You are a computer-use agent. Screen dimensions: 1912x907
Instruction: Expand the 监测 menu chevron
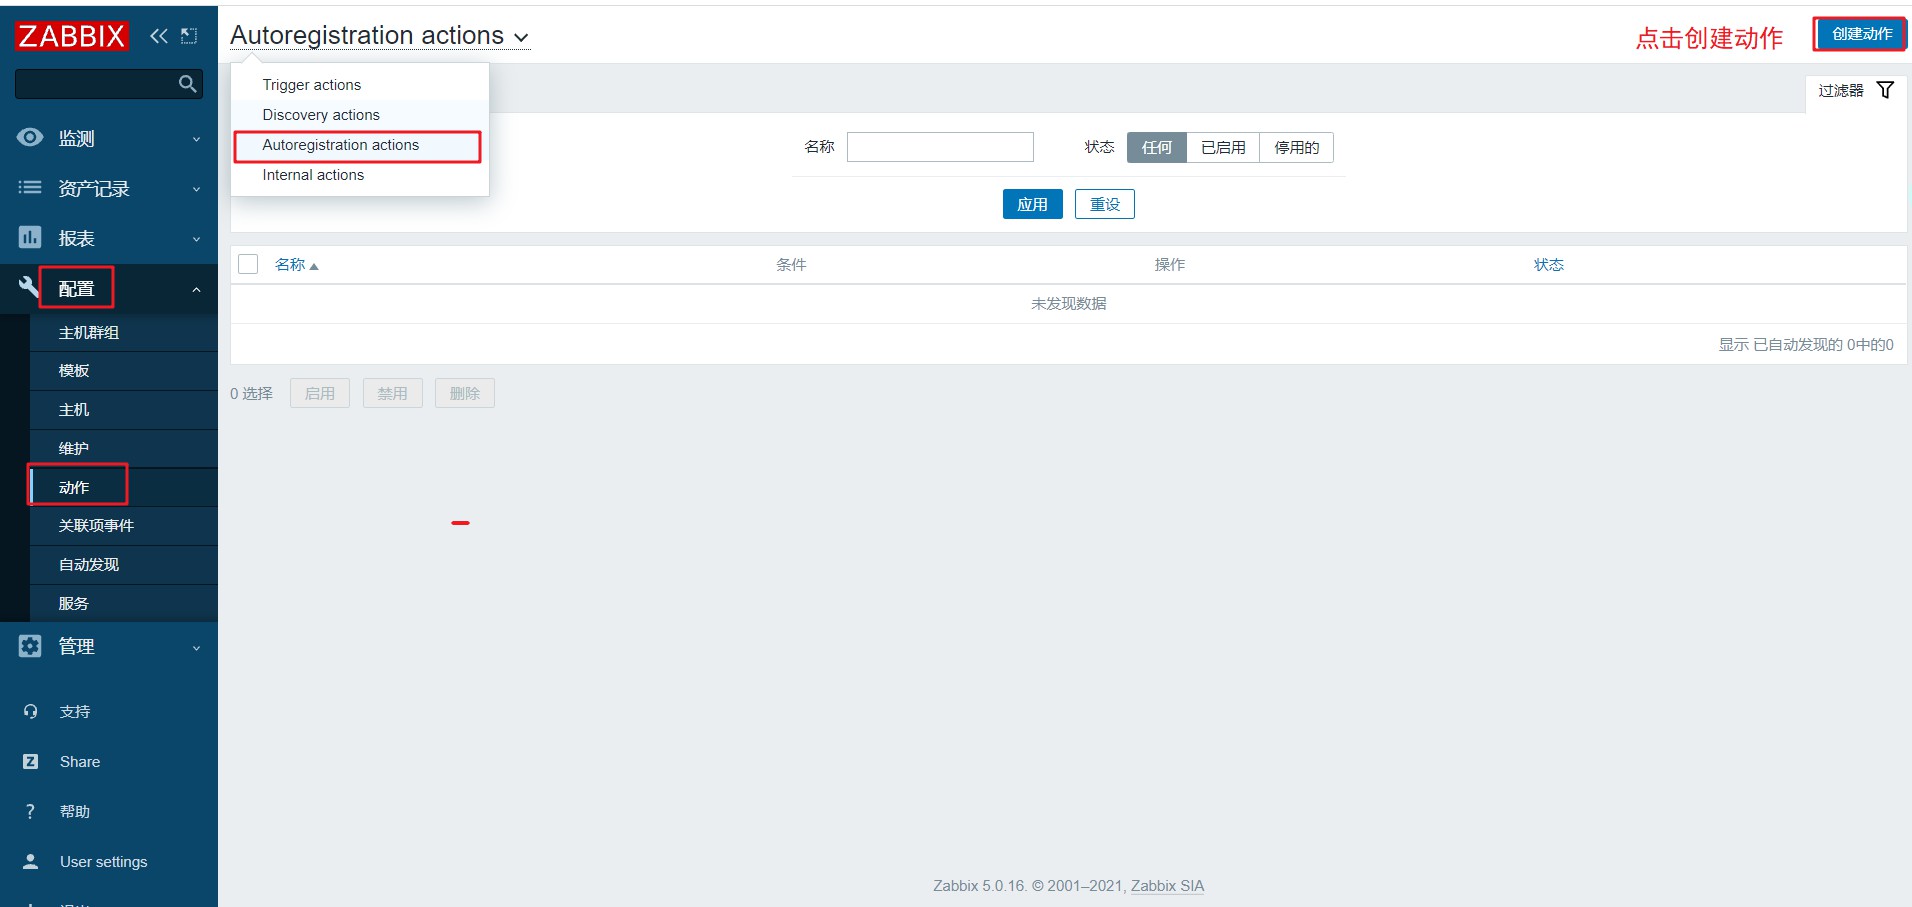coord(196,139)
